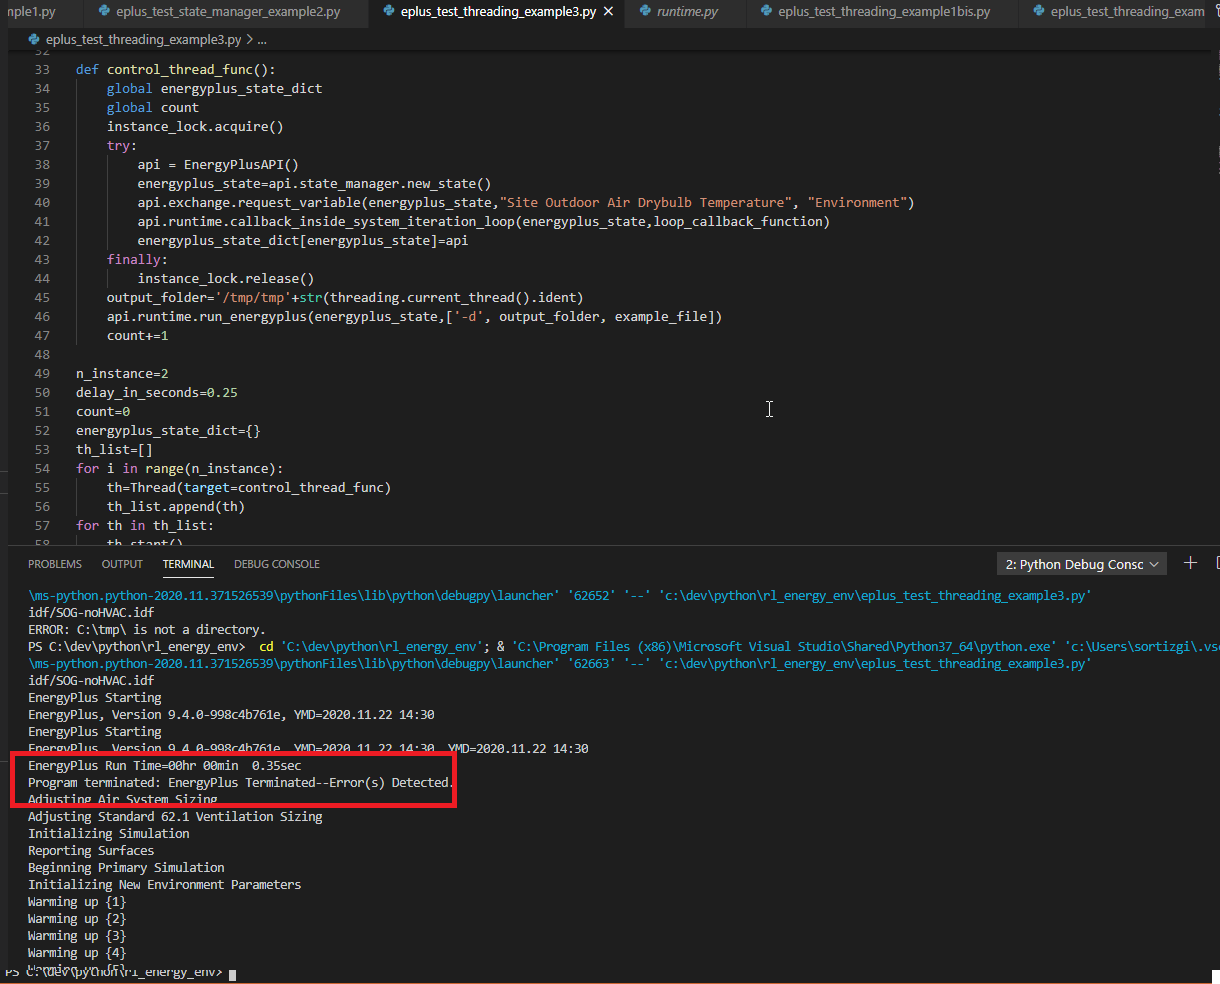Click terminal line 'EnergyPlus Run Time=00hr 00min 0.35sec'
This screenshot has width=1220, height=984.
point(165,766)
